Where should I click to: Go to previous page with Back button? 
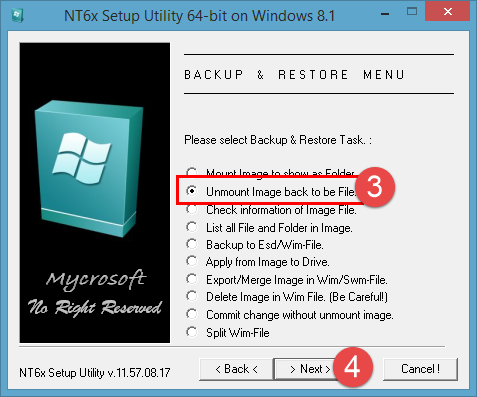click(236, 369)
